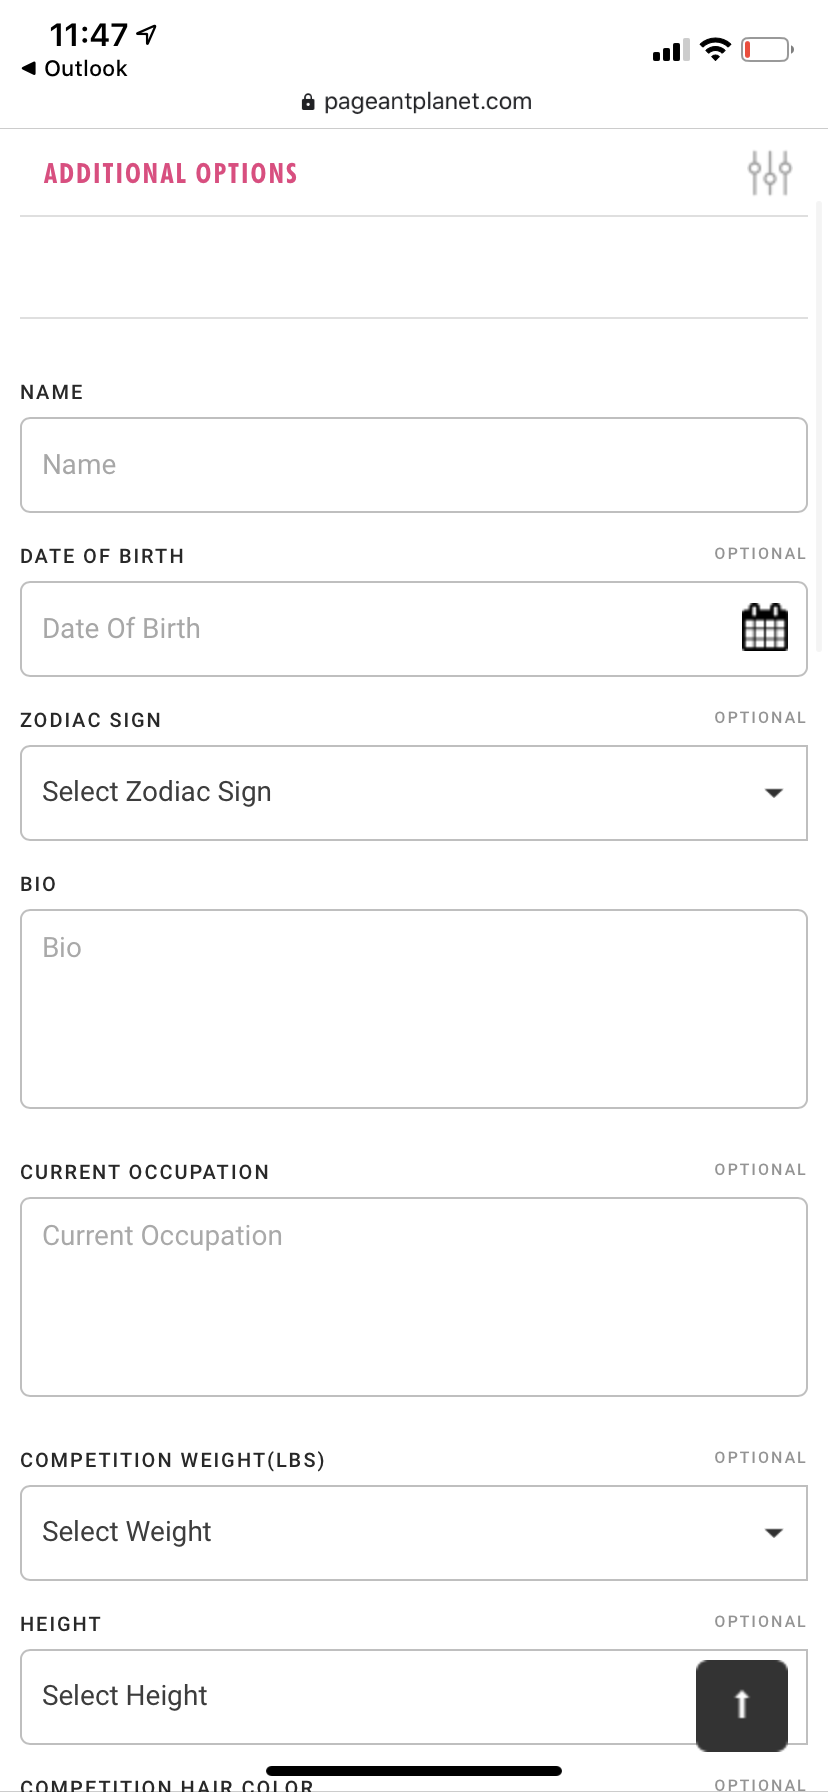
Task: Open the date of birth calendar icon
Action: pyautogui.click(x=765, y=628)
